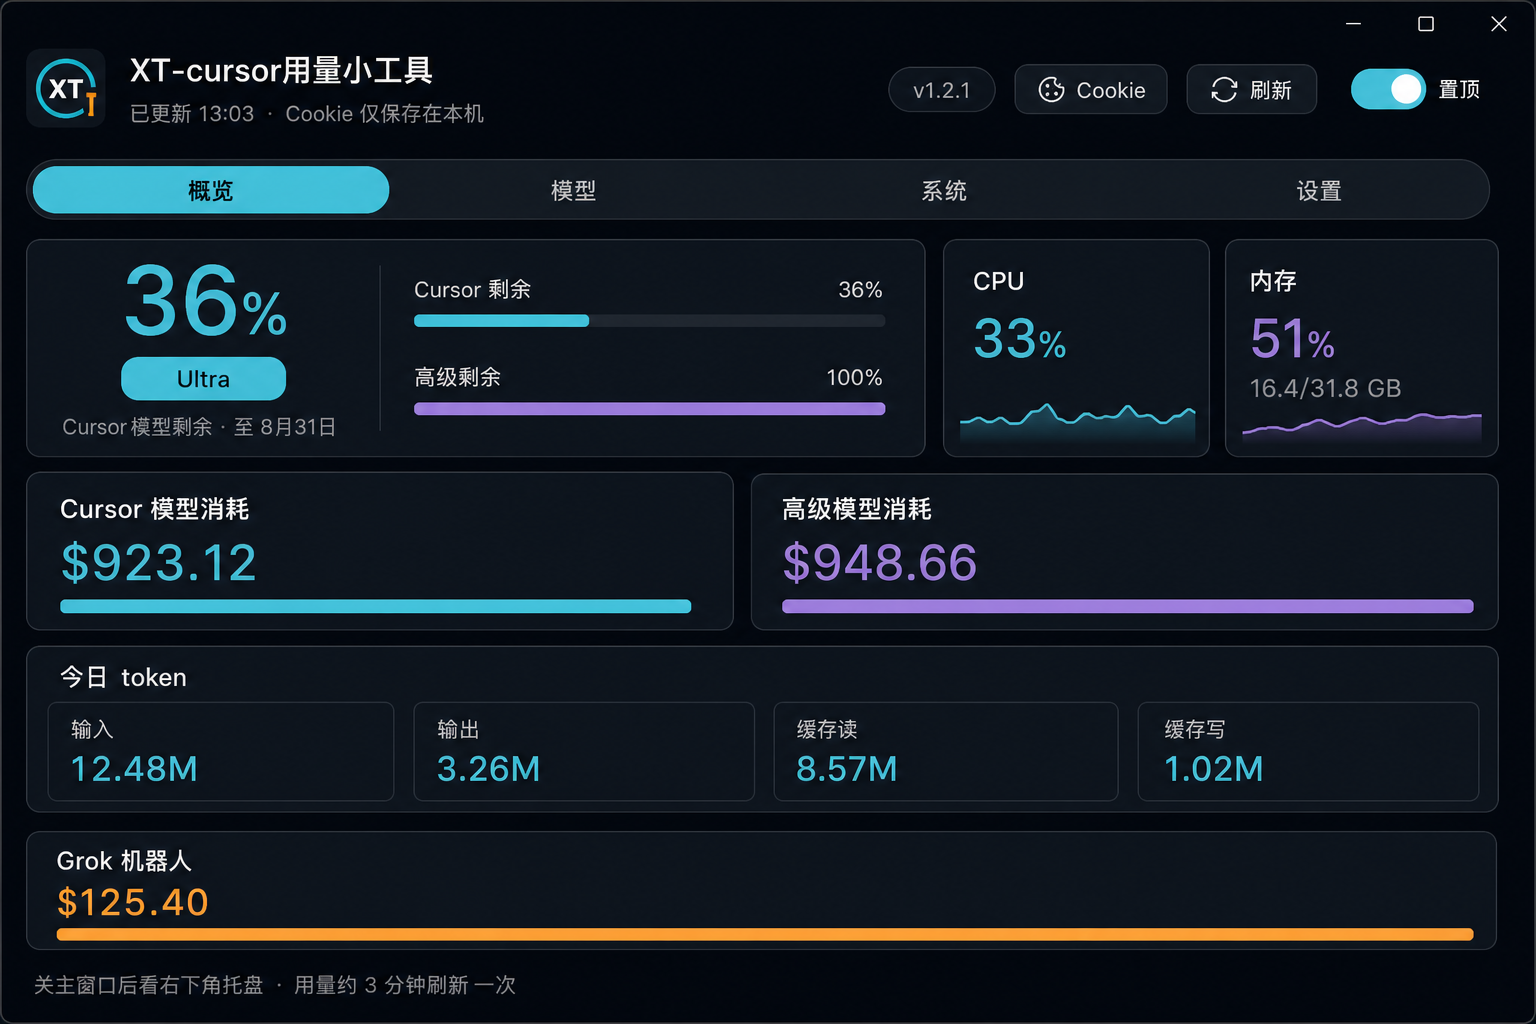Screen dimensions: 1536x1024
Task: Click the v1.2.1 version badge
Action: click(942, 90)
